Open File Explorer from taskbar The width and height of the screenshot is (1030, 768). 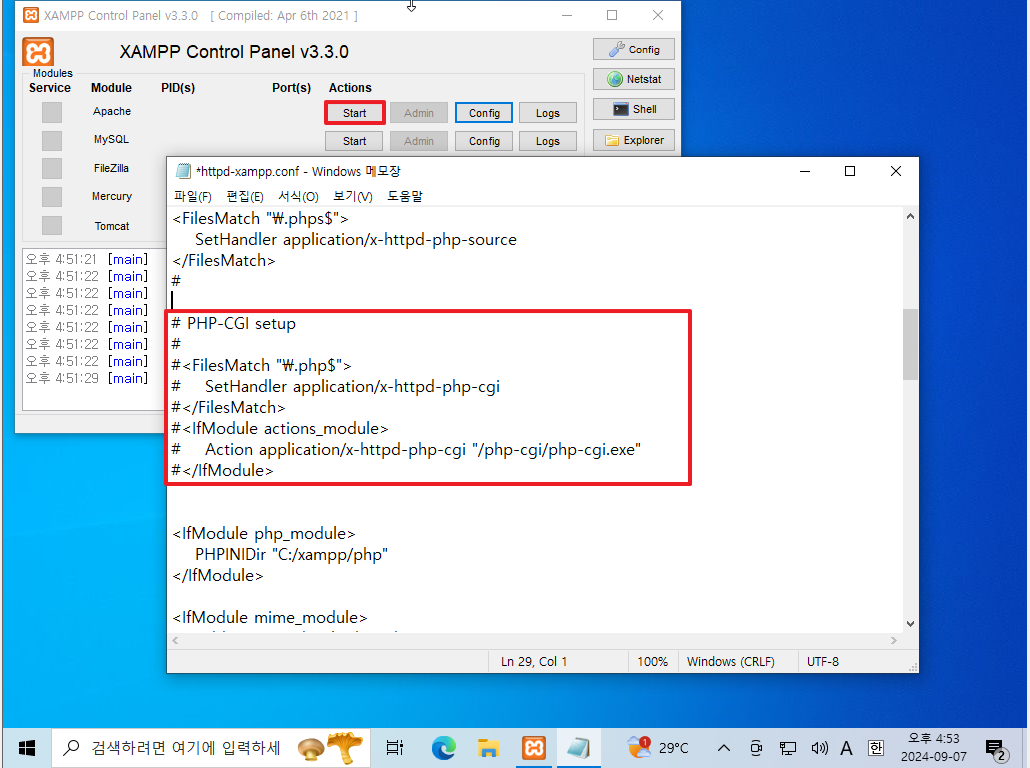click(x=488, y=748)
